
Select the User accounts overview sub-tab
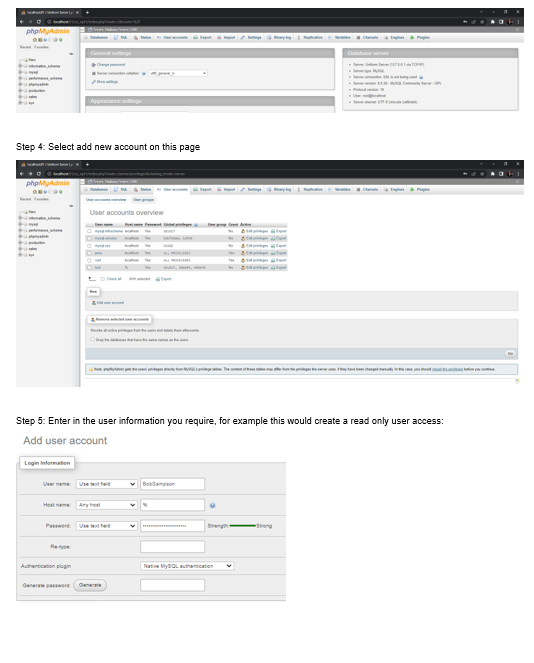[x=106, y=200]
